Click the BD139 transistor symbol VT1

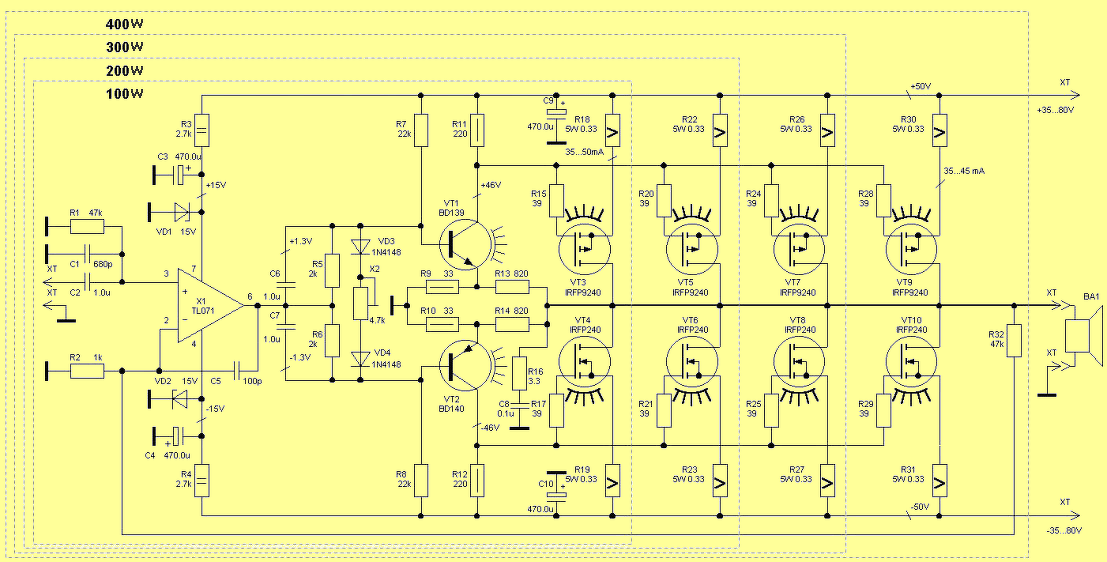(466, 245)
